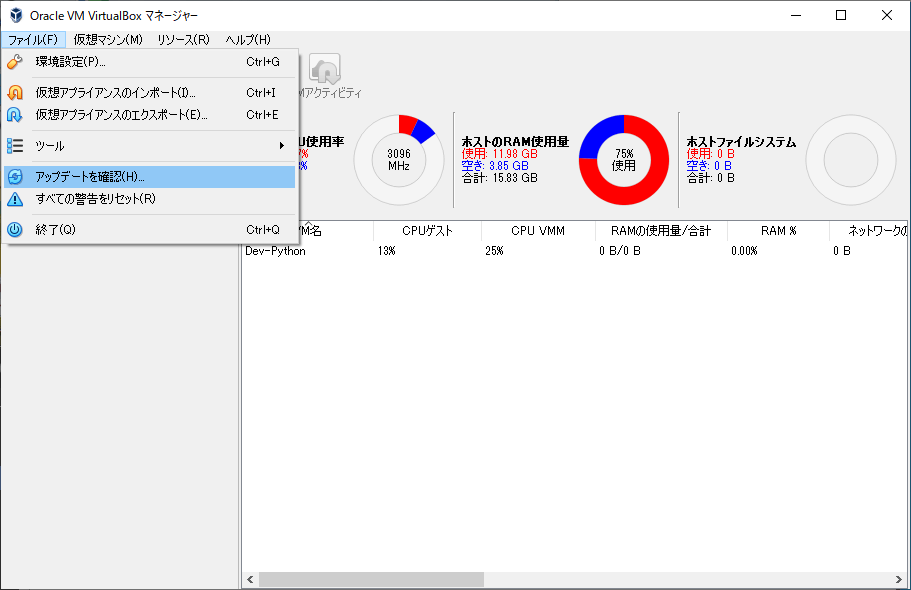Screen dimensions: 911x590
Task: Click the host file system donut chart
Action: coord(851,160)
